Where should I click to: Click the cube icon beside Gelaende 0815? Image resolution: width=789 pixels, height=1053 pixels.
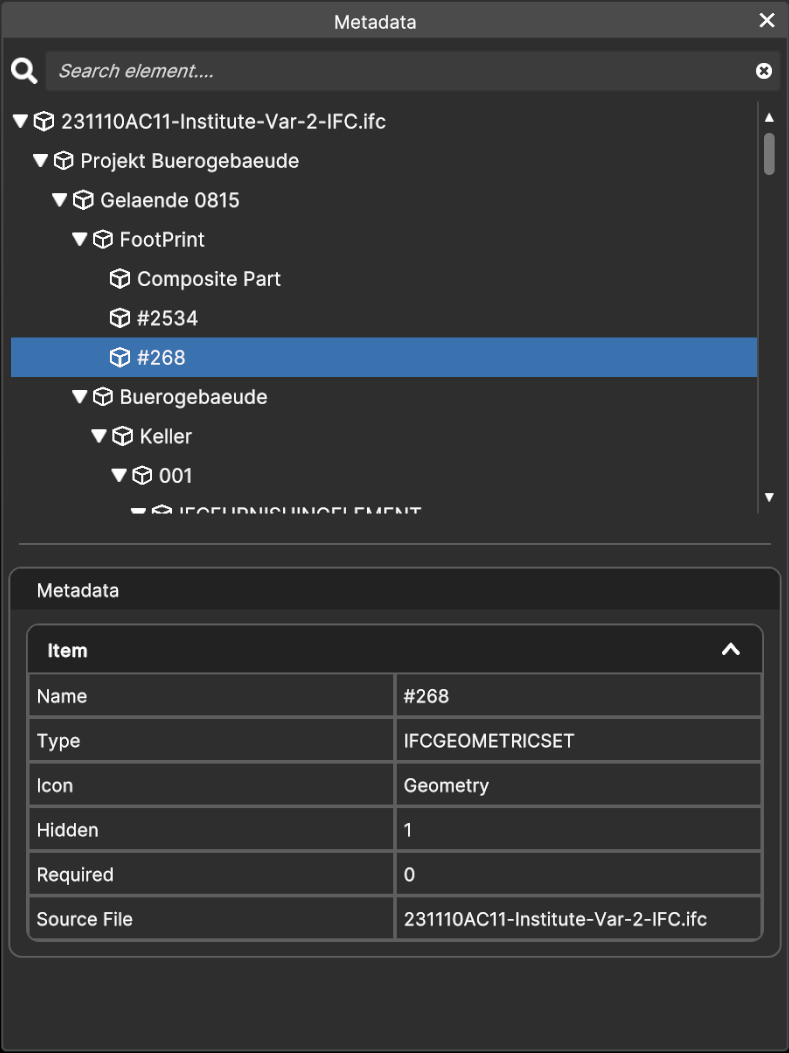[x=83, y=200]
